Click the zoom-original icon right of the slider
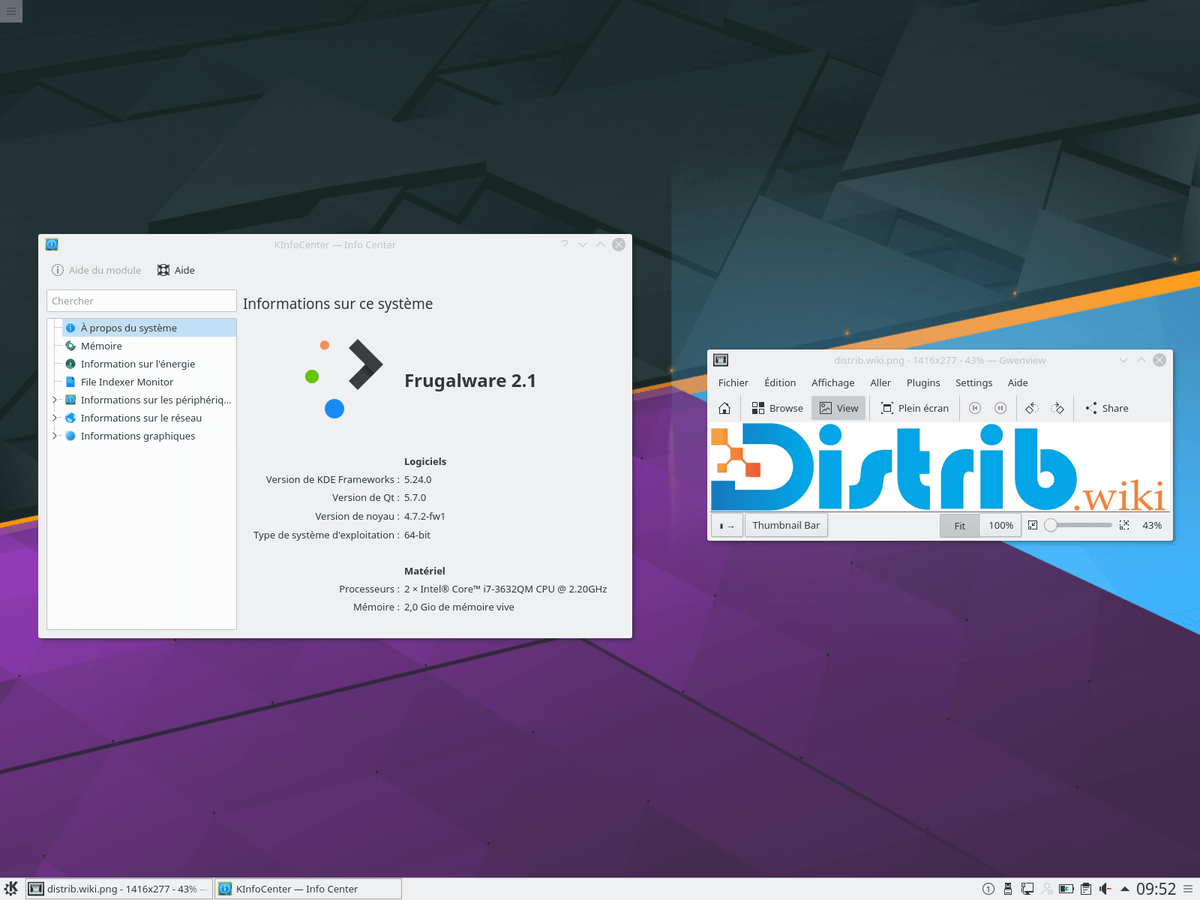 click(1124, 525)
